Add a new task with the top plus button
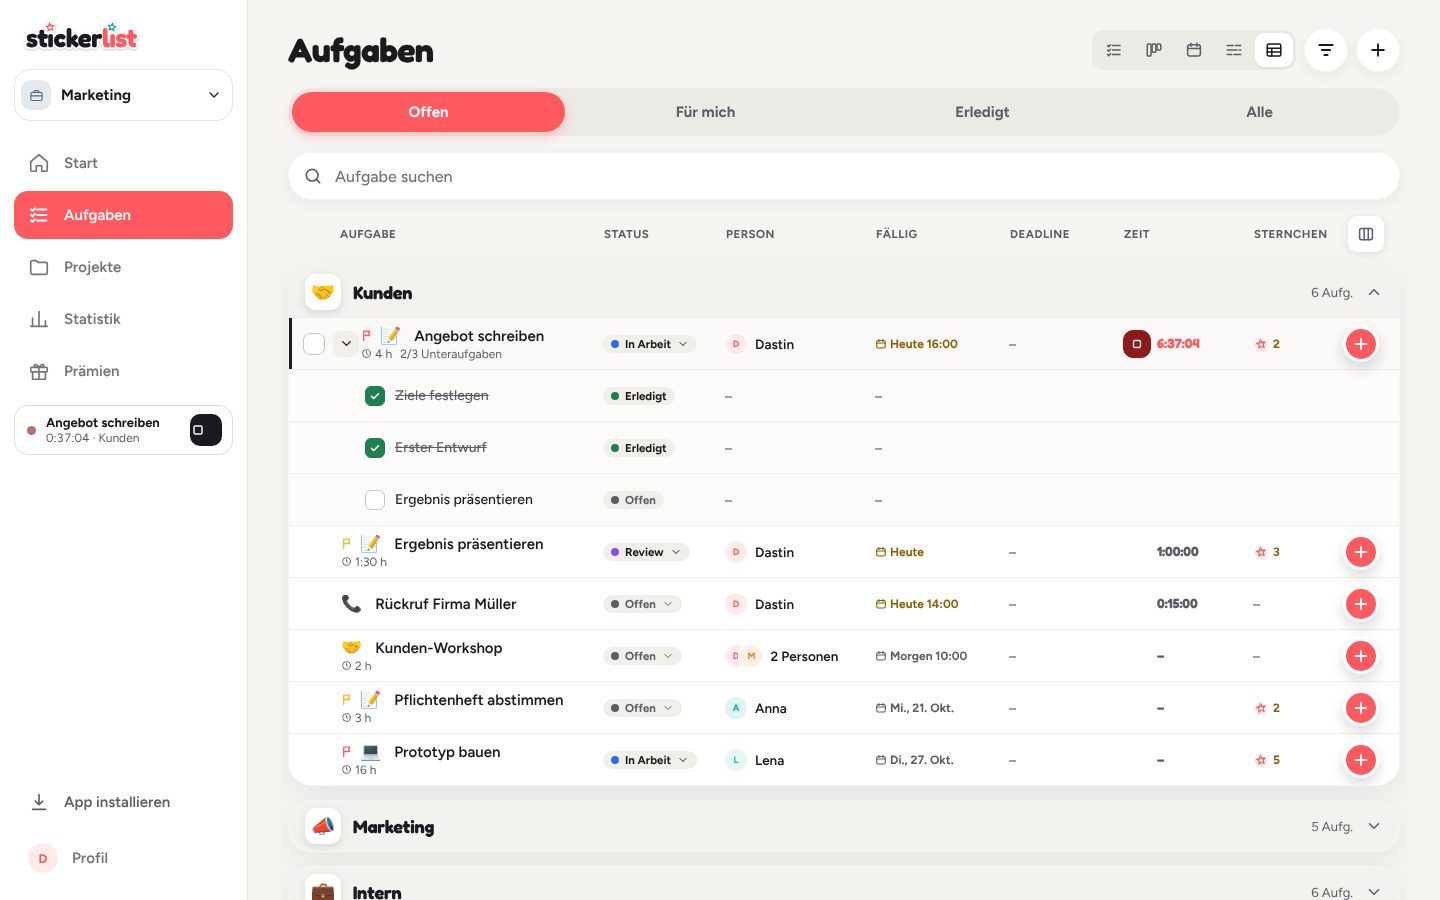 [x=1378, y=50]
